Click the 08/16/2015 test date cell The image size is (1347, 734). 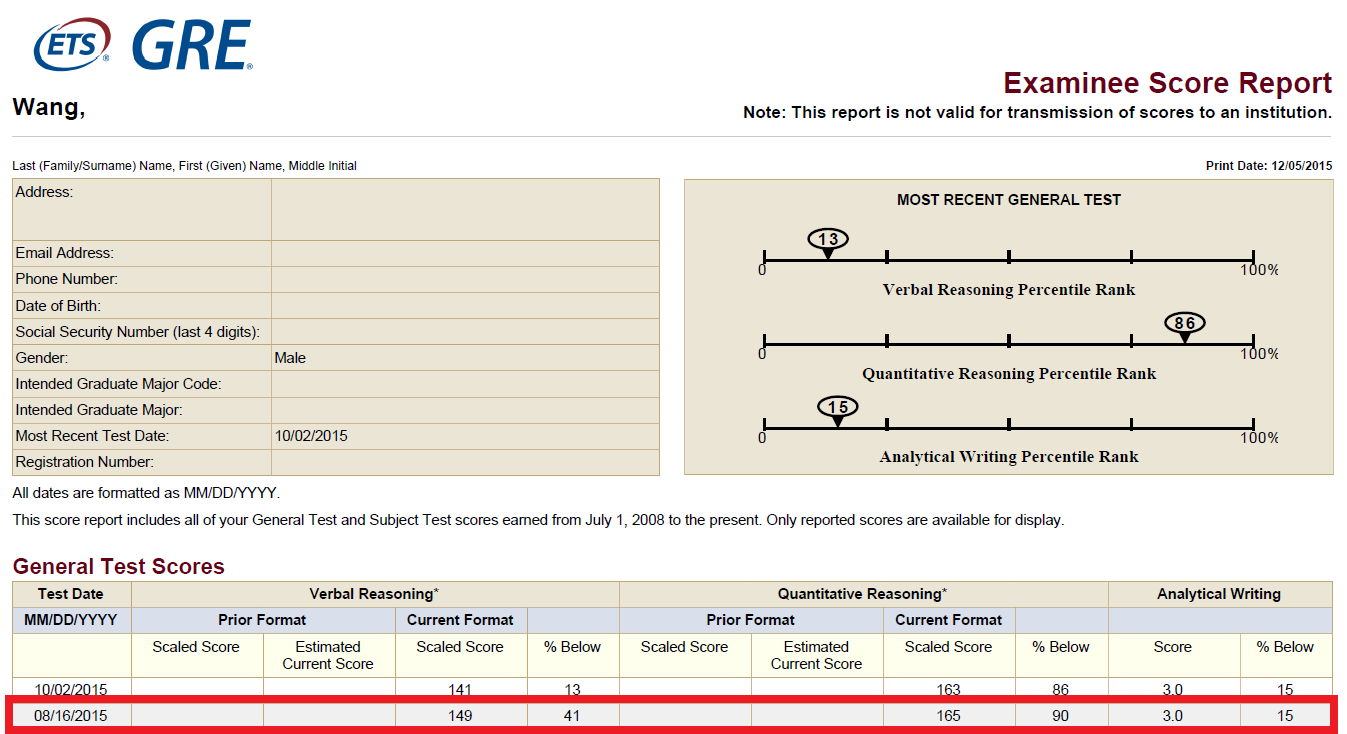click(x=71, y=716)
